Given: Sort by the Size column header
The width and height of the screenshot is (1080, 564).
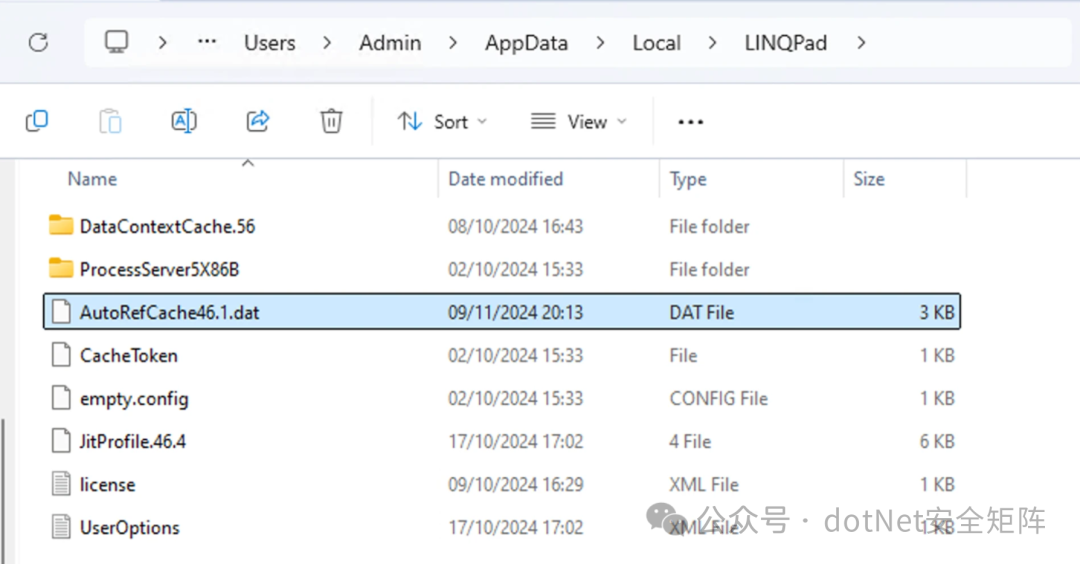Looking at the screenshot, I should tap(869, 179).
